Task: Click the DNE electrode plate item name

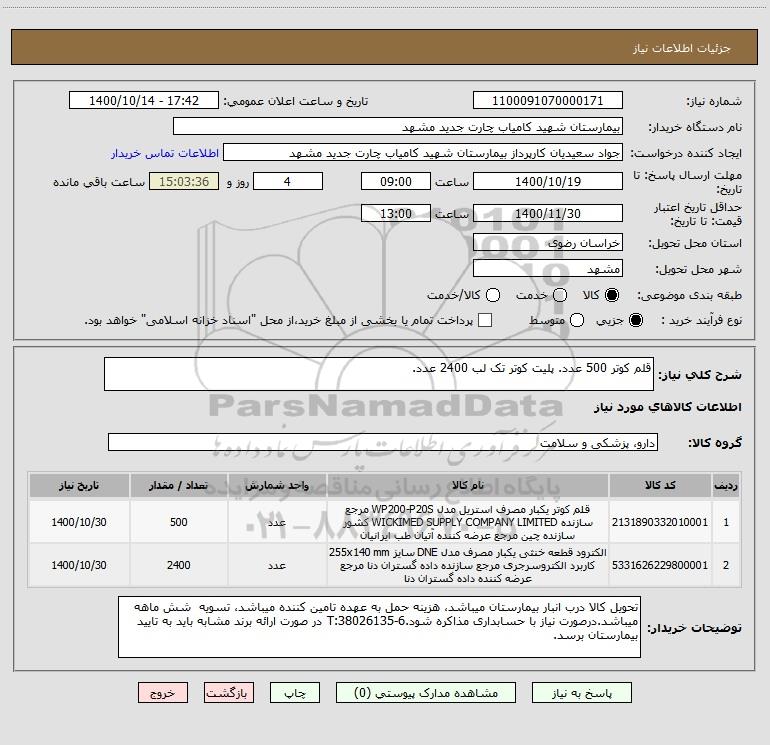Action: coord(468,565)
